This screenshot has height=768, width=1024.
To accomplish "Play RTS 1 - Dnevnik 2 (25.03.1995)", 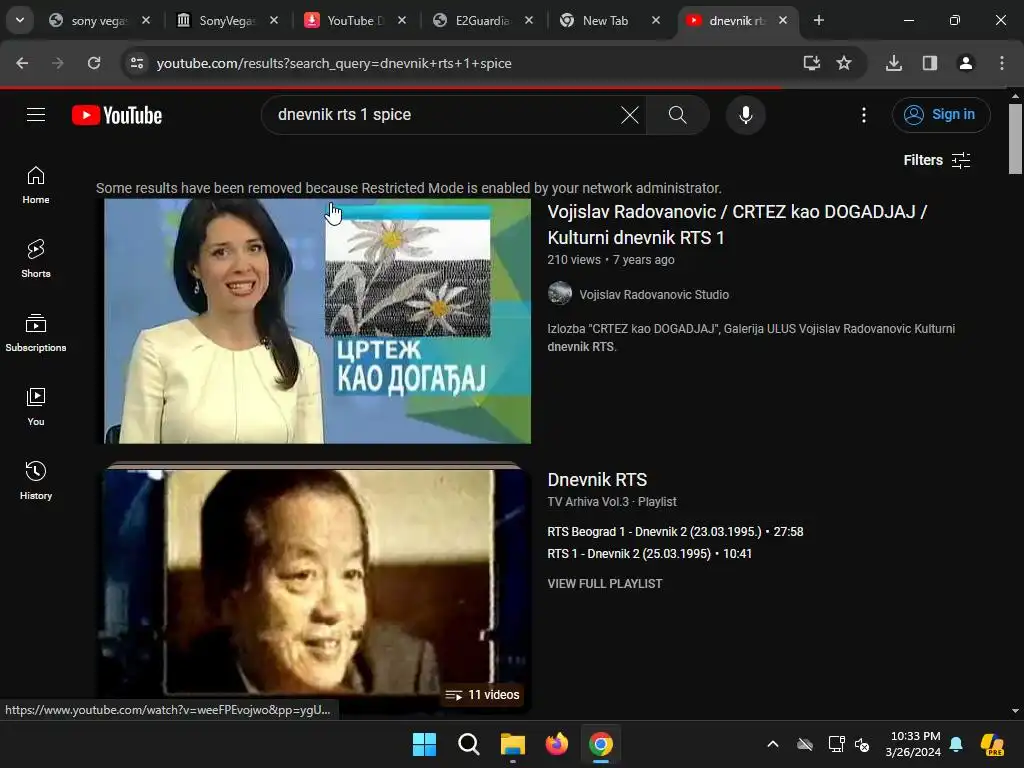I will pos(649,554).
